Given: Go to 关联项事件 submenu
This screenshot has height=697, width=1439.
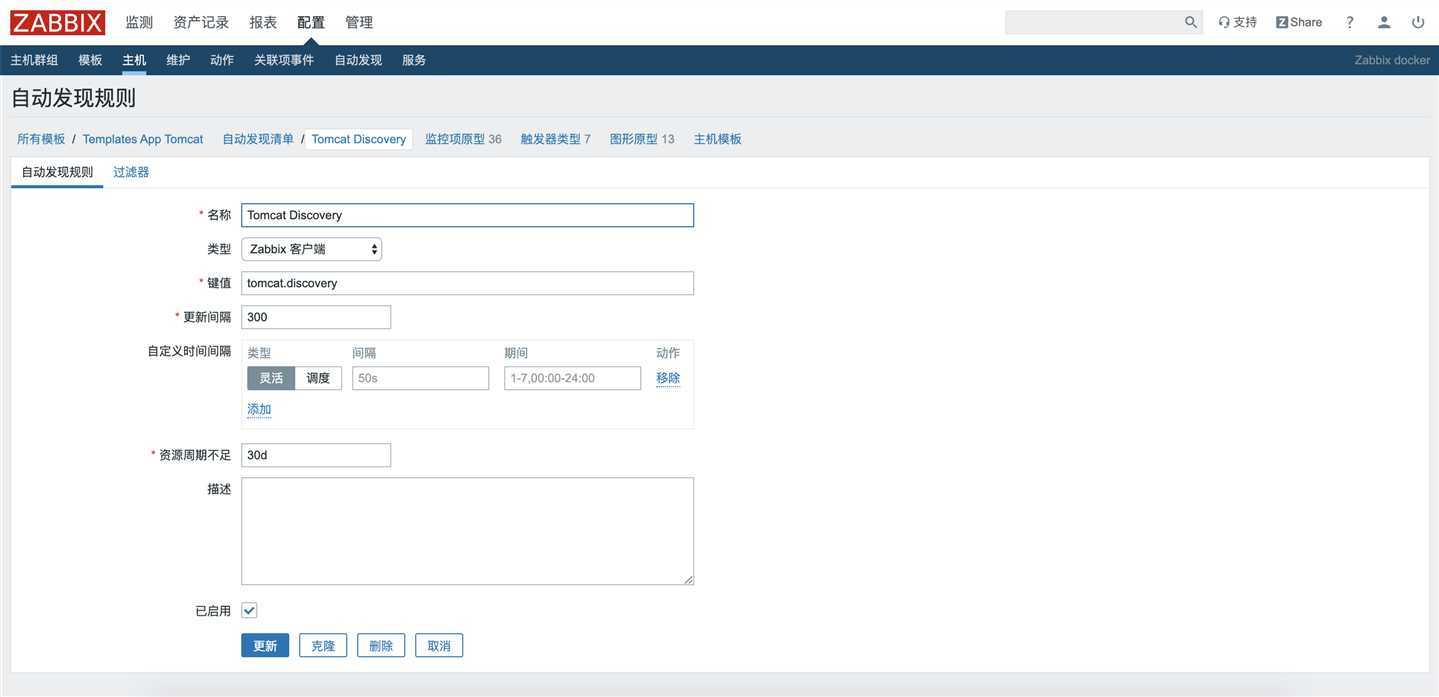Looking at the screenshot, I should point(284,60).
